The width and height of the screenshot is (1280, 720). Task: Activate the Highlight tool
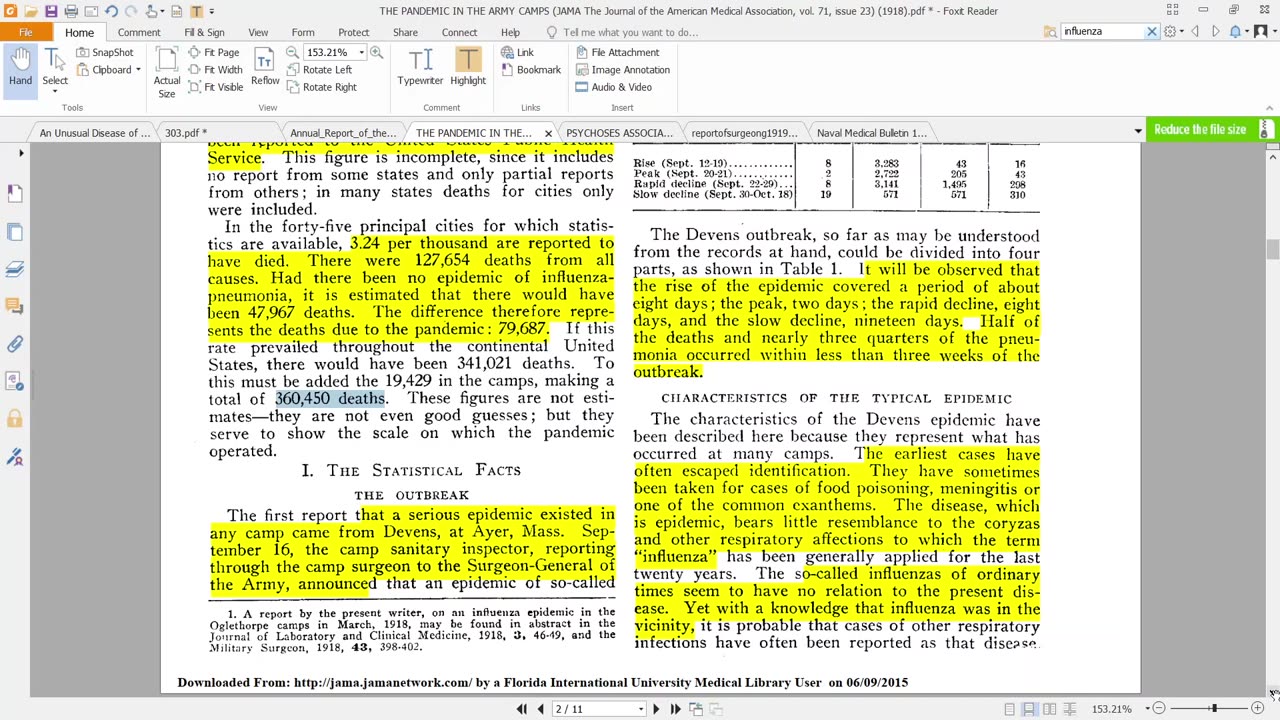tap(468, 68)
